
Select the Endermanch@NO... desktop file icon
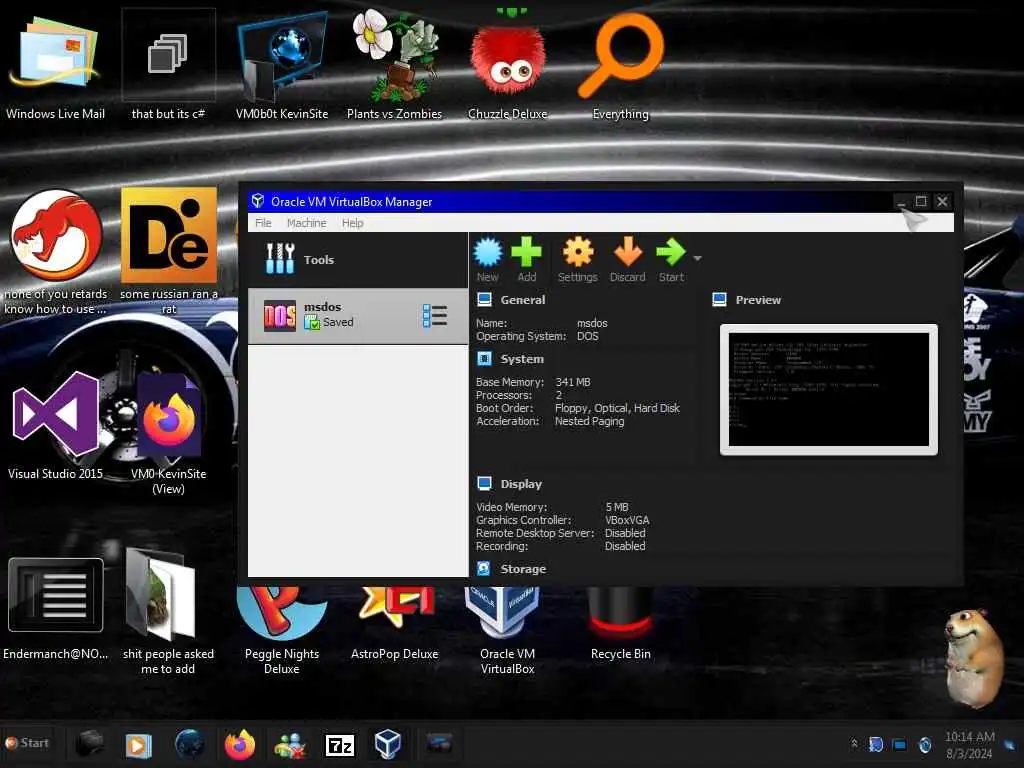(56, 609)
